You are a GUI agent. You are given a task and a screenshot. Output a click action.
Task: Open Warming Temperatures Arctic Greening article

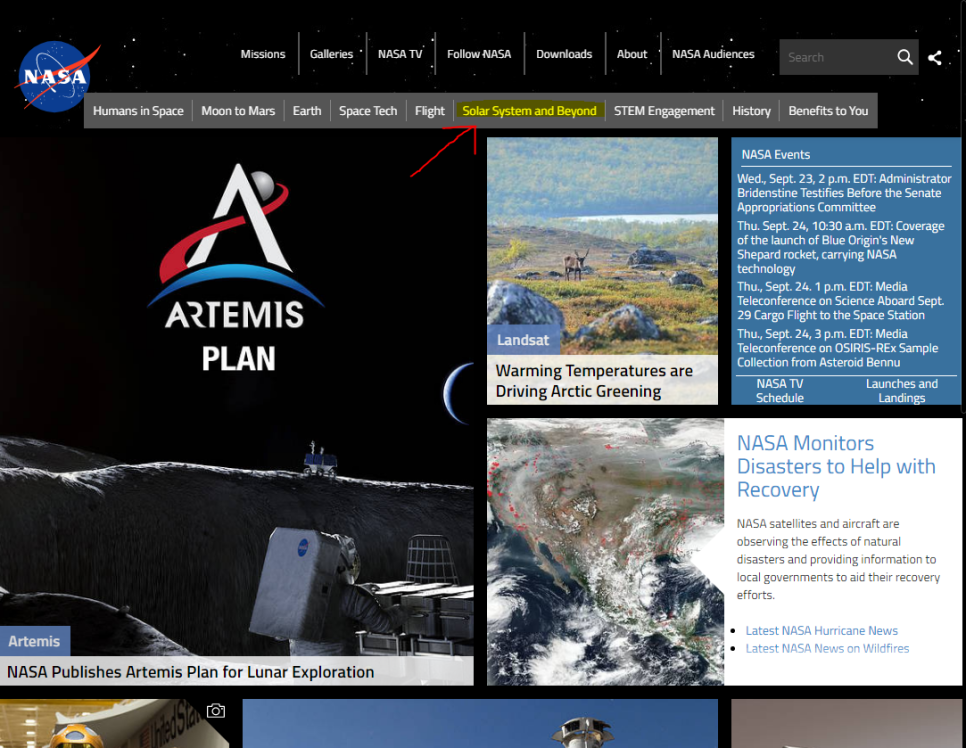(594, 381)
